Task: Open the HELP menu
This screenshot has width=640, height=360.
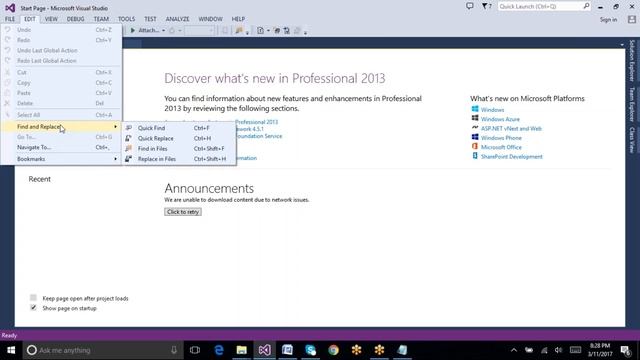Action: point(238,19)
